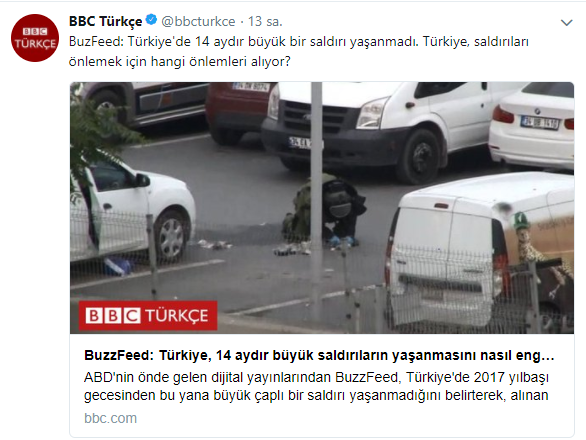
Task: Open the BBC Türkçe profile avatar
Action: coord(35,38)
